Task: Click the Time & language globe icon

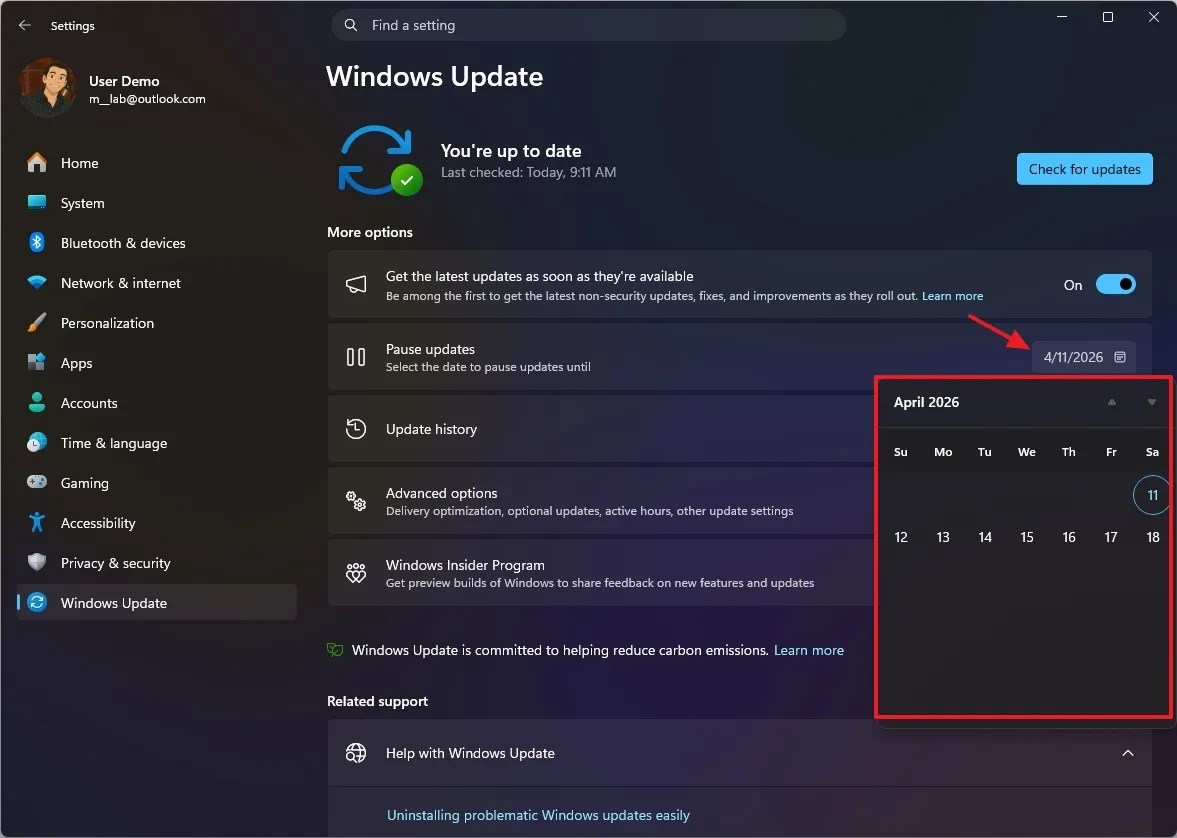Action: pos(37,443)
